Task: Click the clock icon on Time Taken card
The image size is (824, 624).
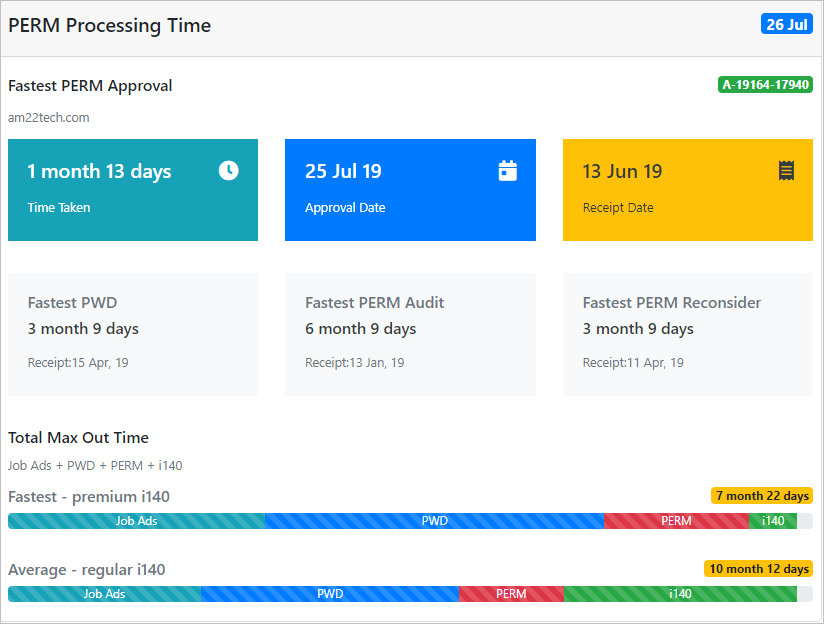Action: (x=229, y=170)
